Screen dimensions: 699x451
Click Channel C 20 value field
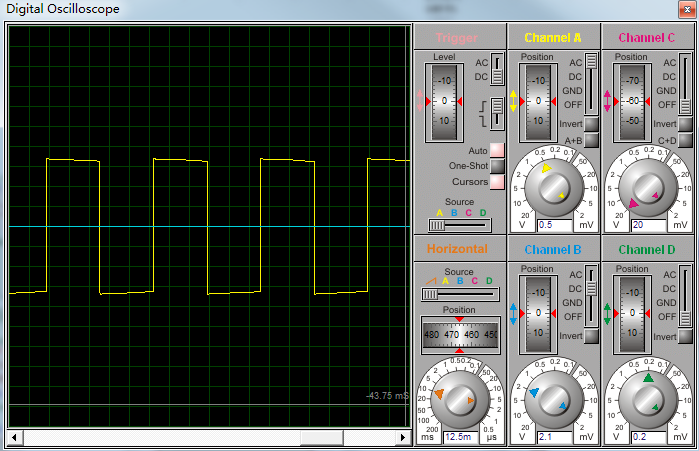649,225
